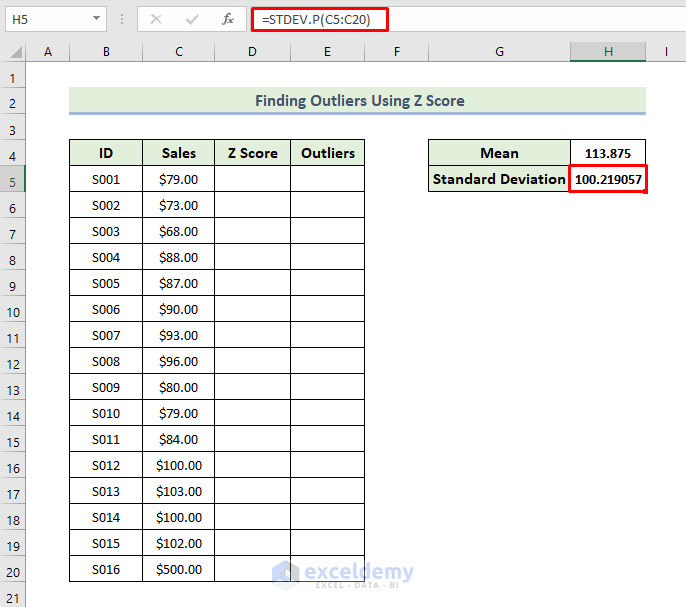Select cell S005
Image resolution: width=686 pixels, height=607 pixels.
(x=106, y=283)
